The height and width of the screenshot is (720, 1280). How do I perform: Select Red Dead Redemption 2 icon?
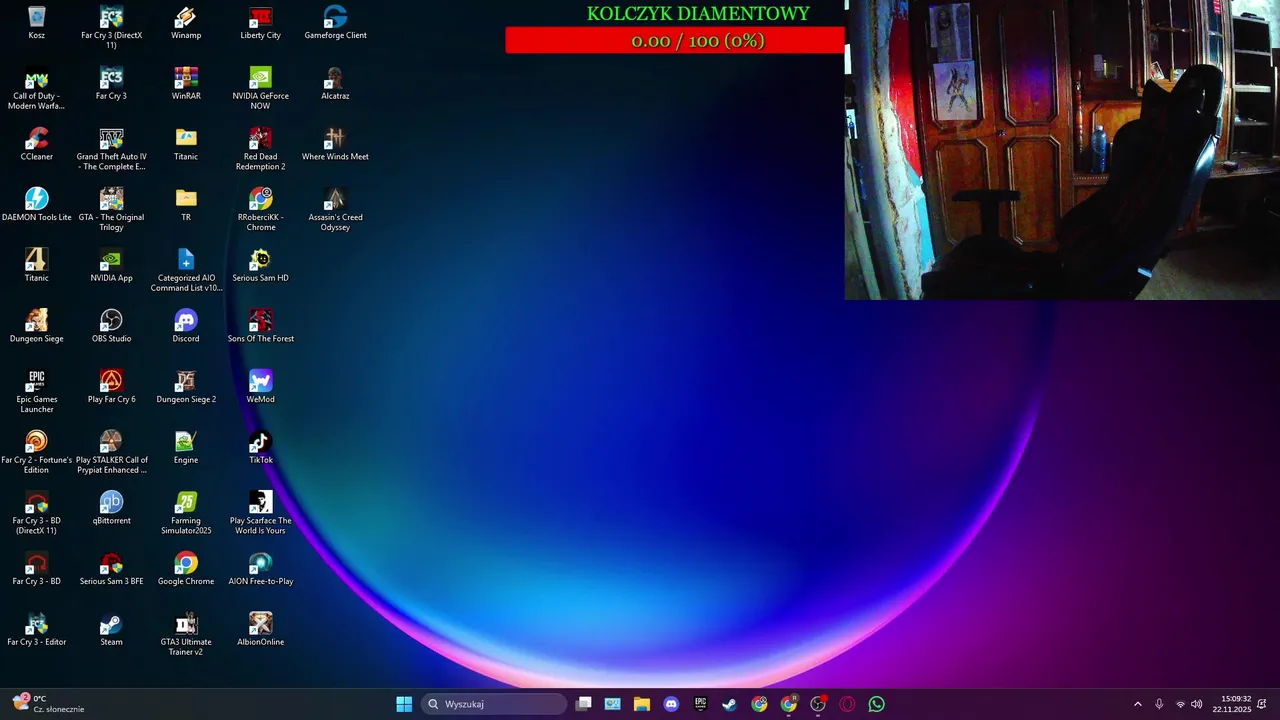click(x=260, y=150)
